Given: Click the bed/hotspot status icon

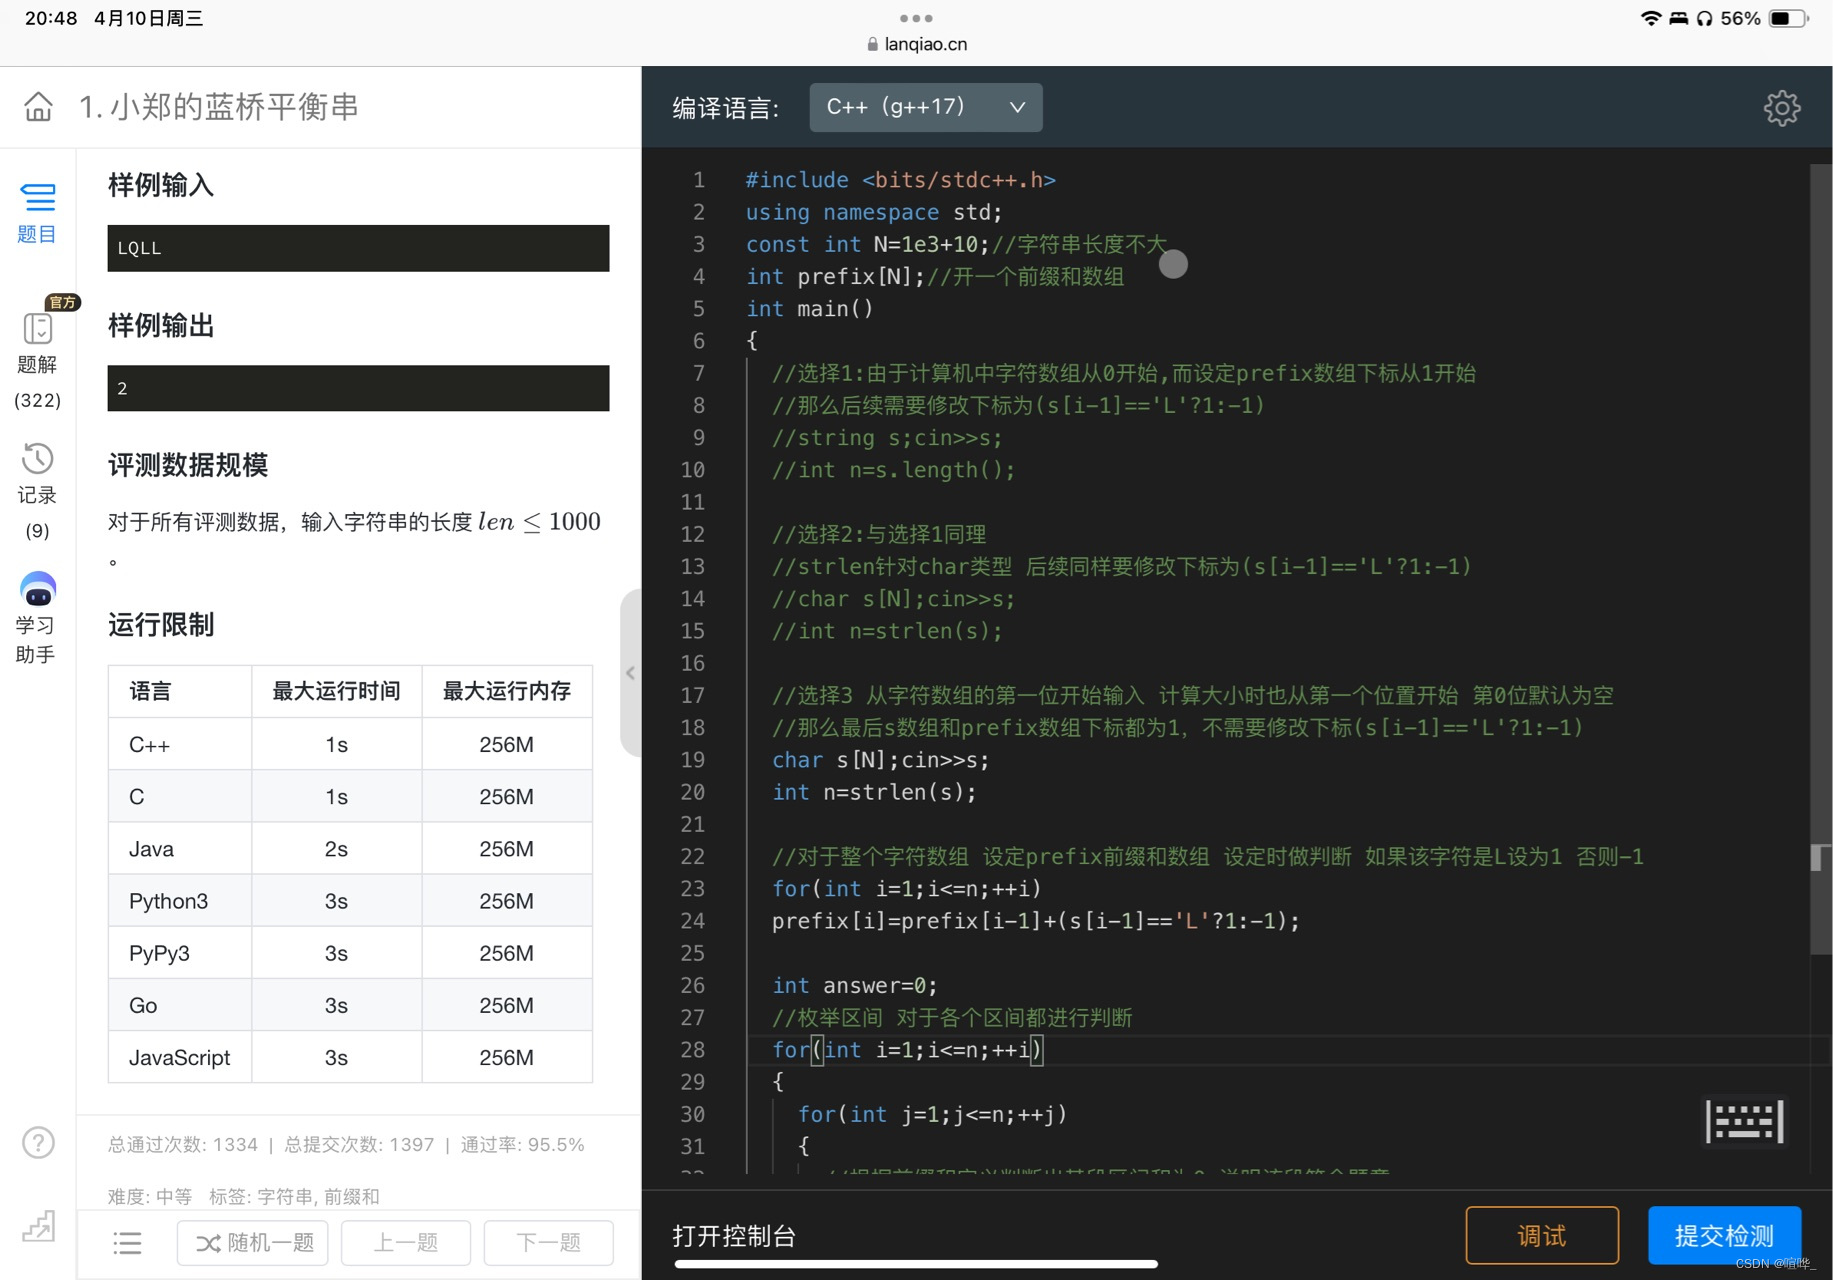Looking at the screenshot, I should 1678,18.
